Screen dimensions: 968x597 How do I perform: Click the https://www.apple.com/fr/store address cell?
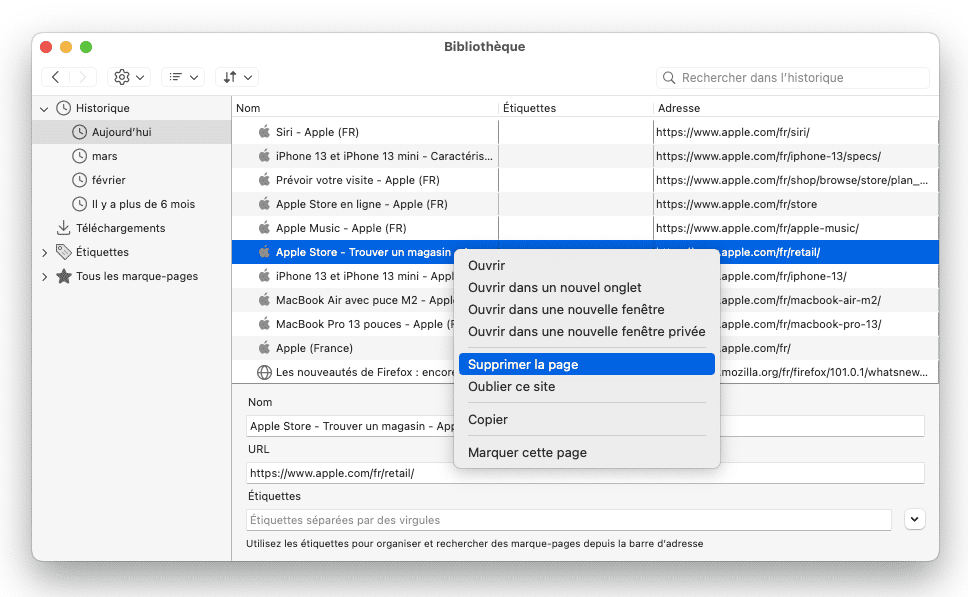tap(796, 204)
